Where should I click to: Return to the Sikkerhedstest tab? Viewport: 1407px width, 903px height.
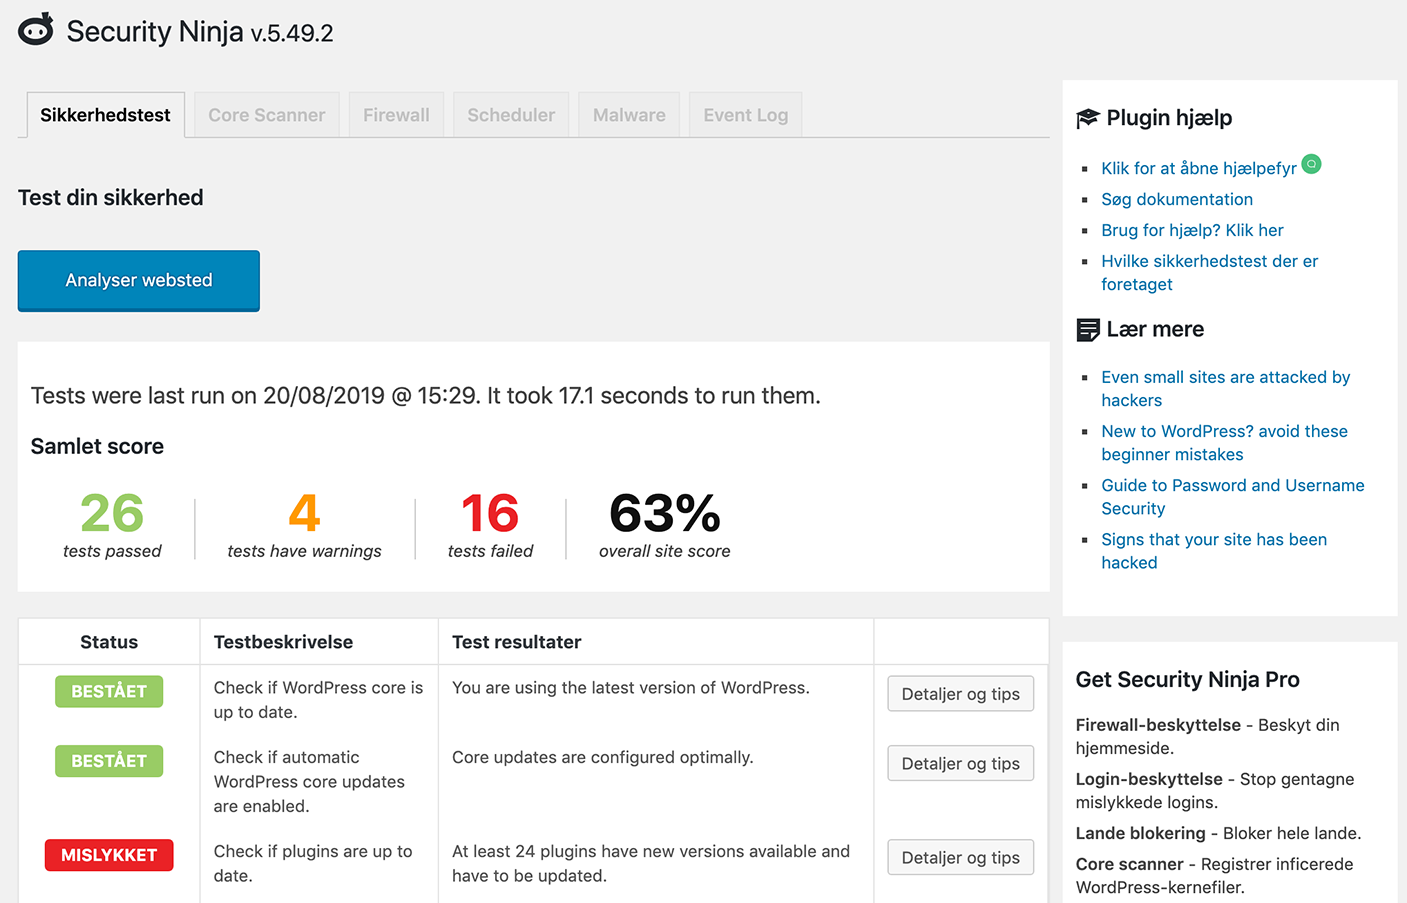click(104, 114)
